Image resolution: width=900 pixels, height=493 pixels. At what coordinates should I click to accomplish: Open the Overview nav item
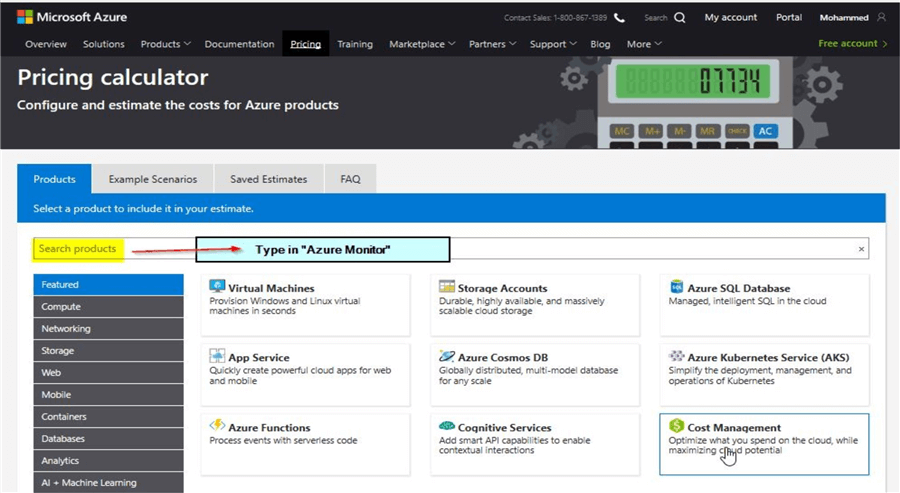click(46, 44)
